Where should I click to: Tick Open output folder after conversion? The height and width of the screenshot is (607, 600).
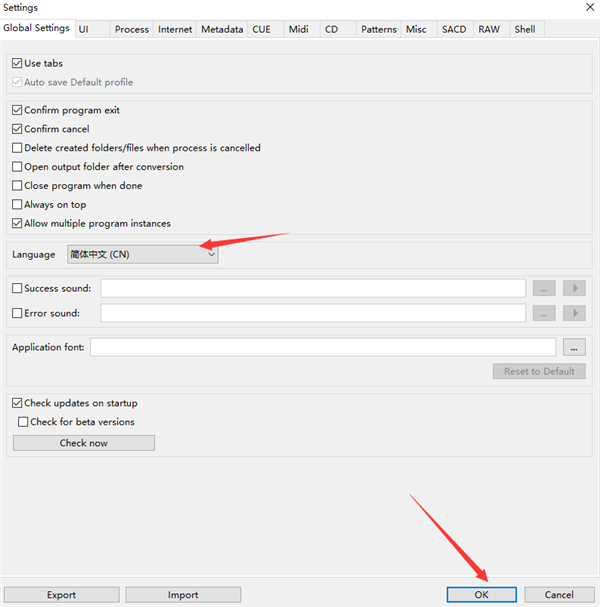pos(17,167)
